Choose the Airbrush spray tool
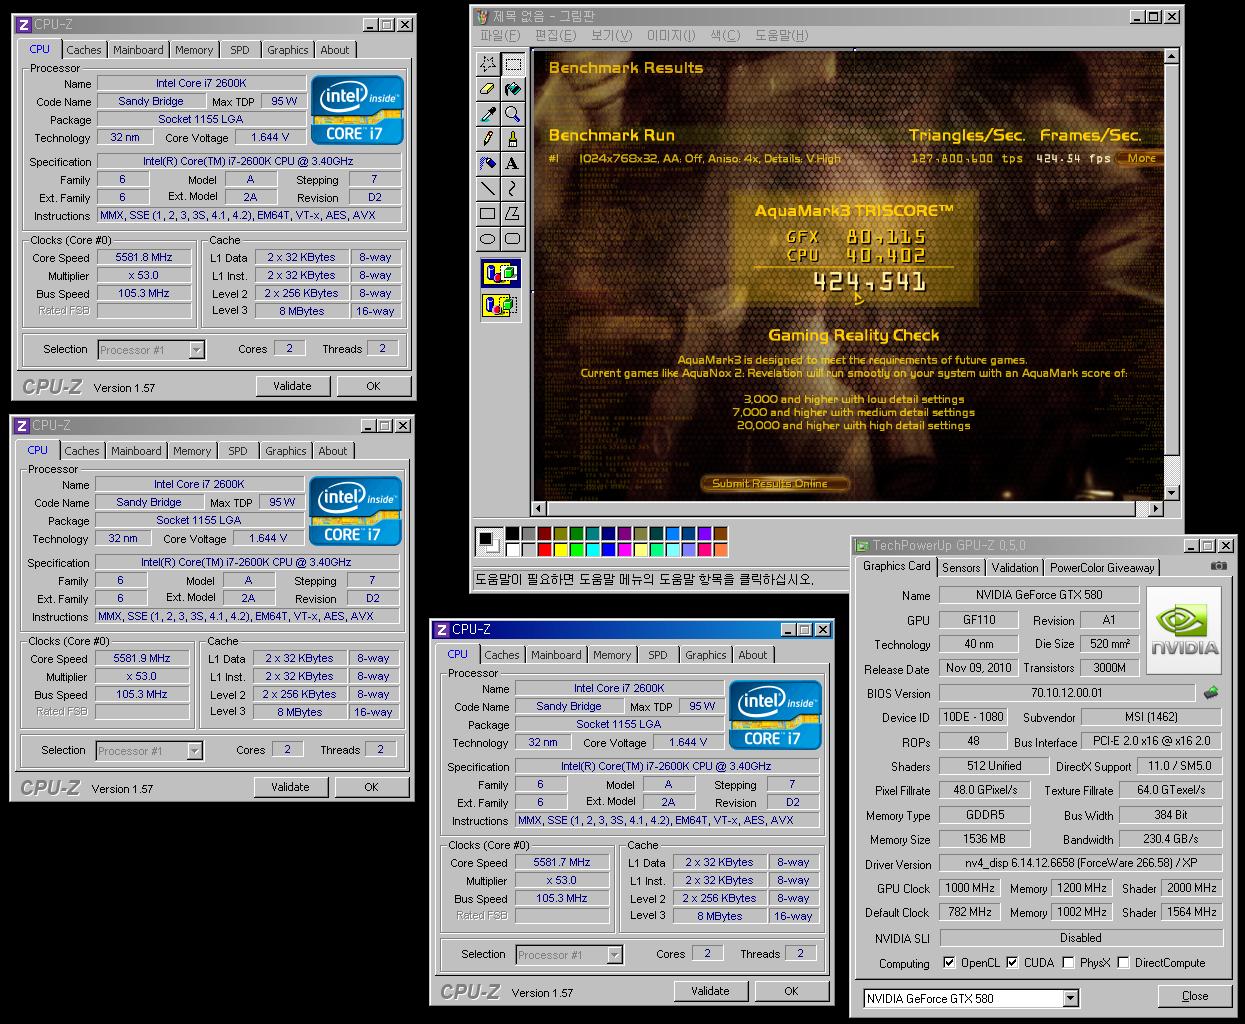This screenshot has height=1024, width=1245. (x=487, y=164)
